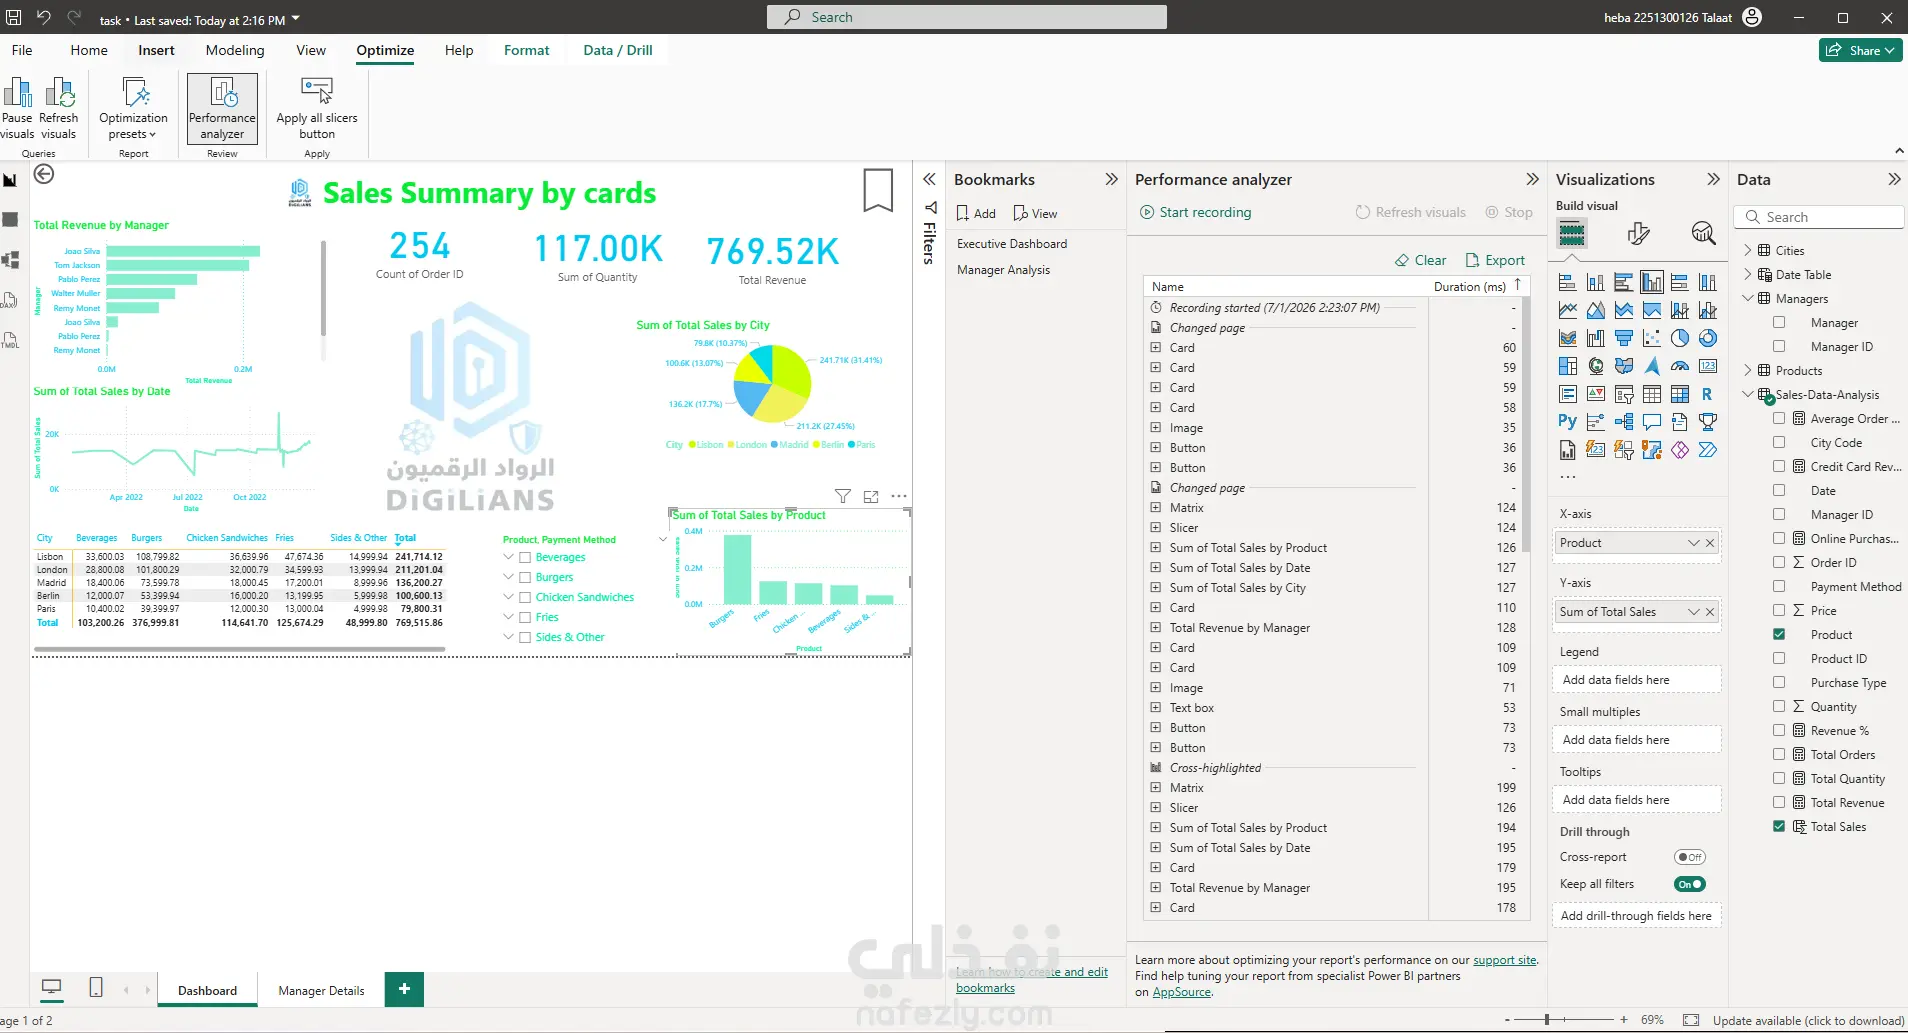Viewport: 1908px width, 1033px height.
Task: Open the DAX query view
Action: click(x=10, y=300)
